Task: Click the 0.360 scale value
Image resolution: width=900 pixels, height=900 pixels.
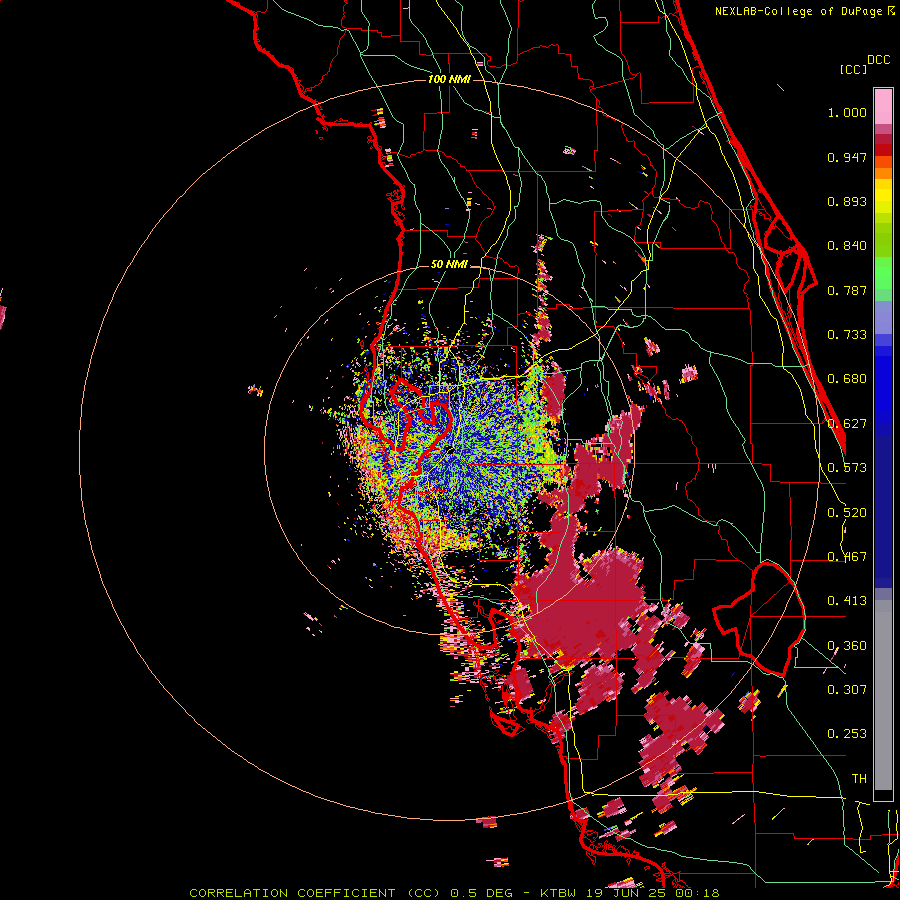Action: pos(847,646)
